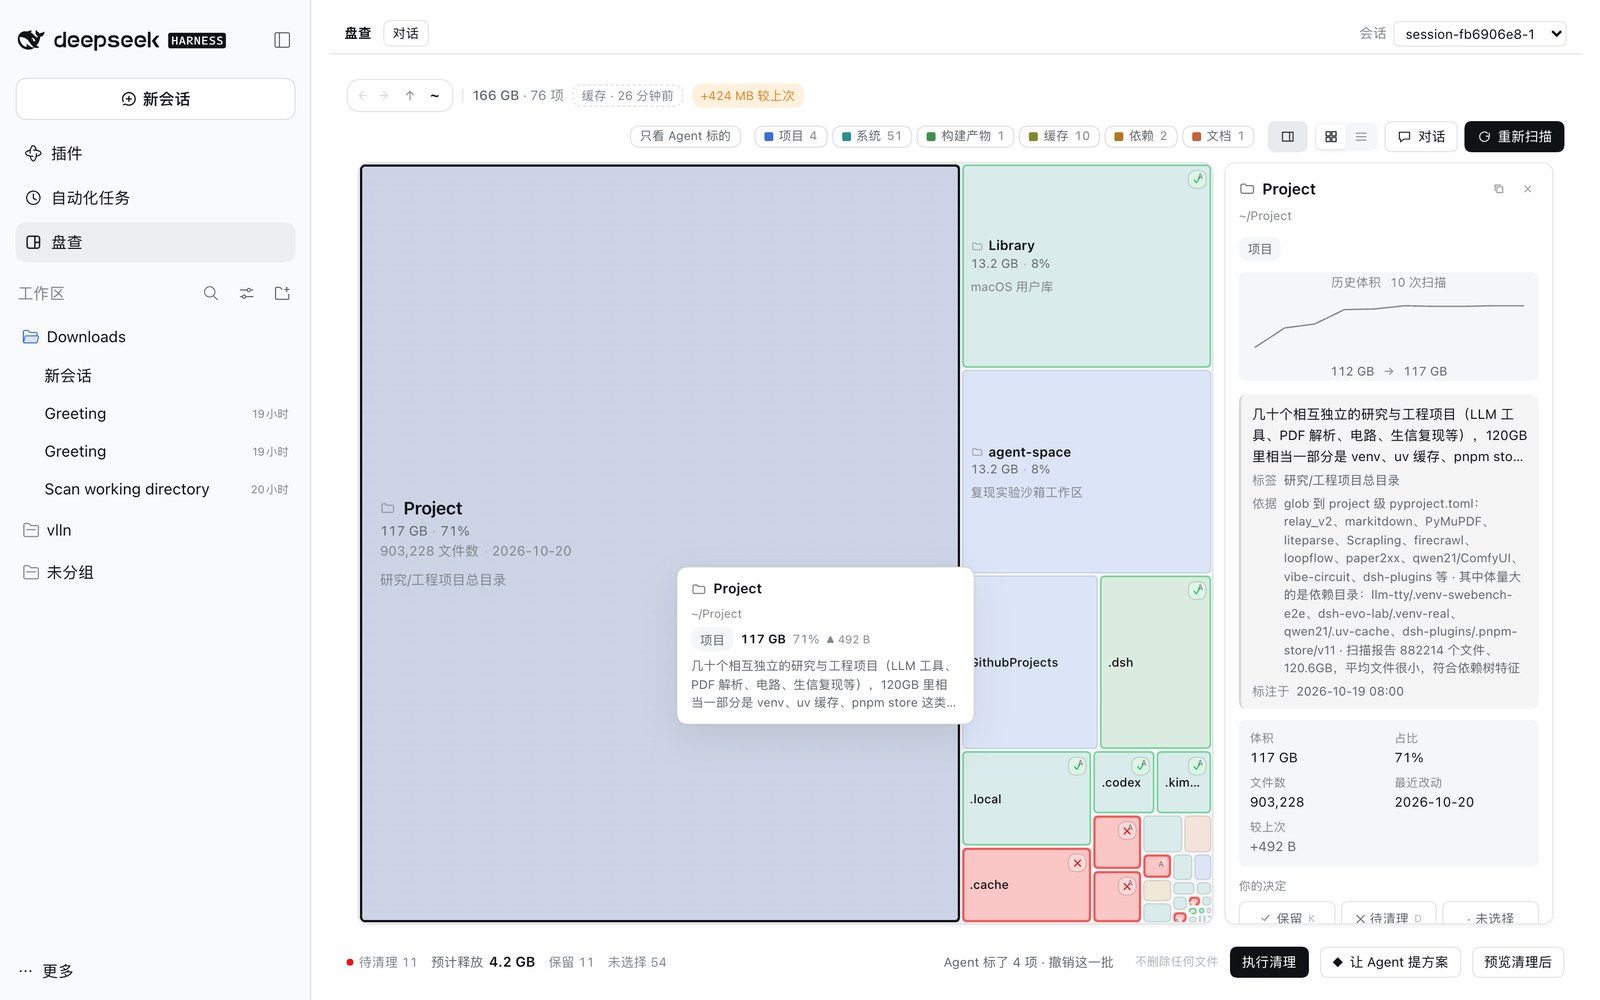Collapse the left sidebar panel icon
Viewport: 1600px width, 1000px height.
pyautogui.click(x=282, y=40)
